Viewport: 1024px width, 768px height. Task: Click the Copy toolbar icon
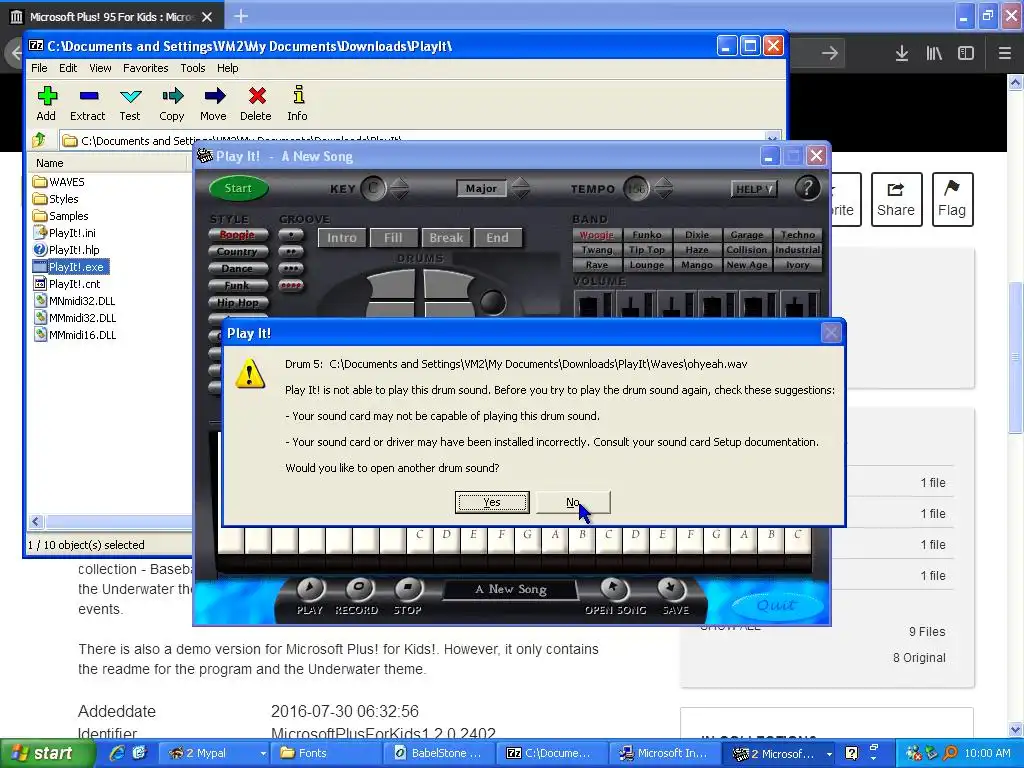(x=172, y=97)
